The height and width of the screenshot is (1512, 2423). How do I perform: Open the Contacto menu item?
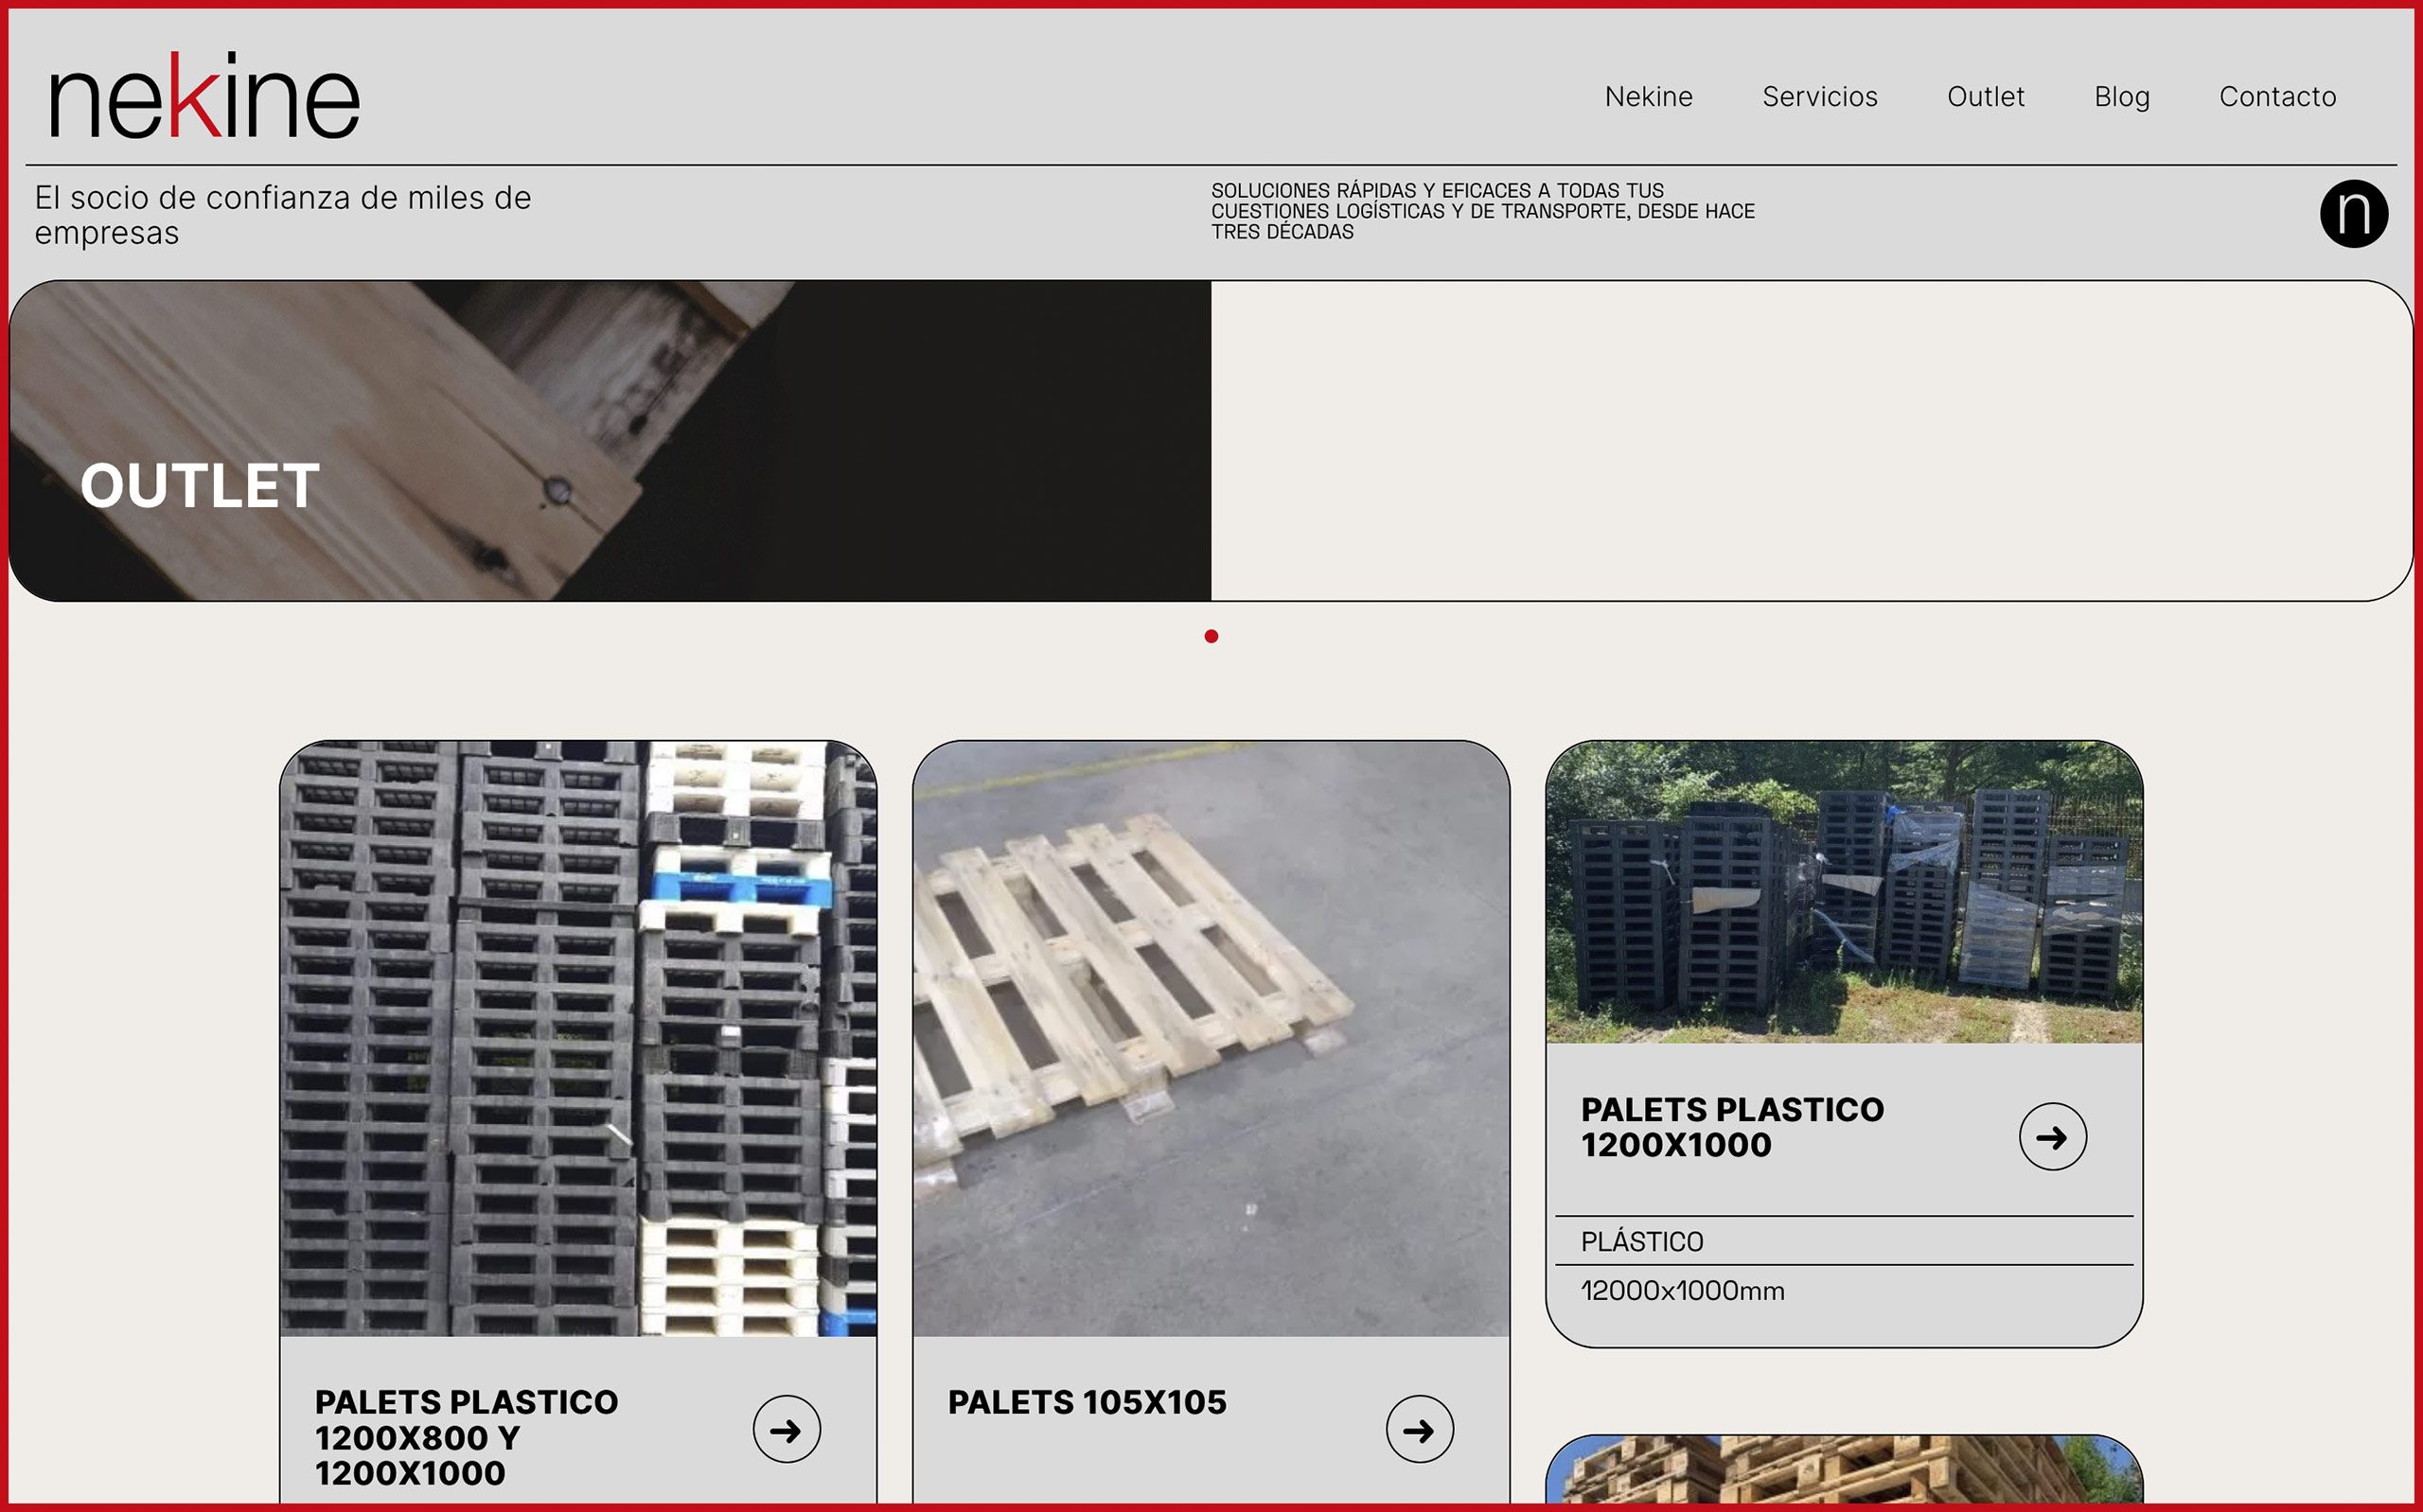point(2277,97)
